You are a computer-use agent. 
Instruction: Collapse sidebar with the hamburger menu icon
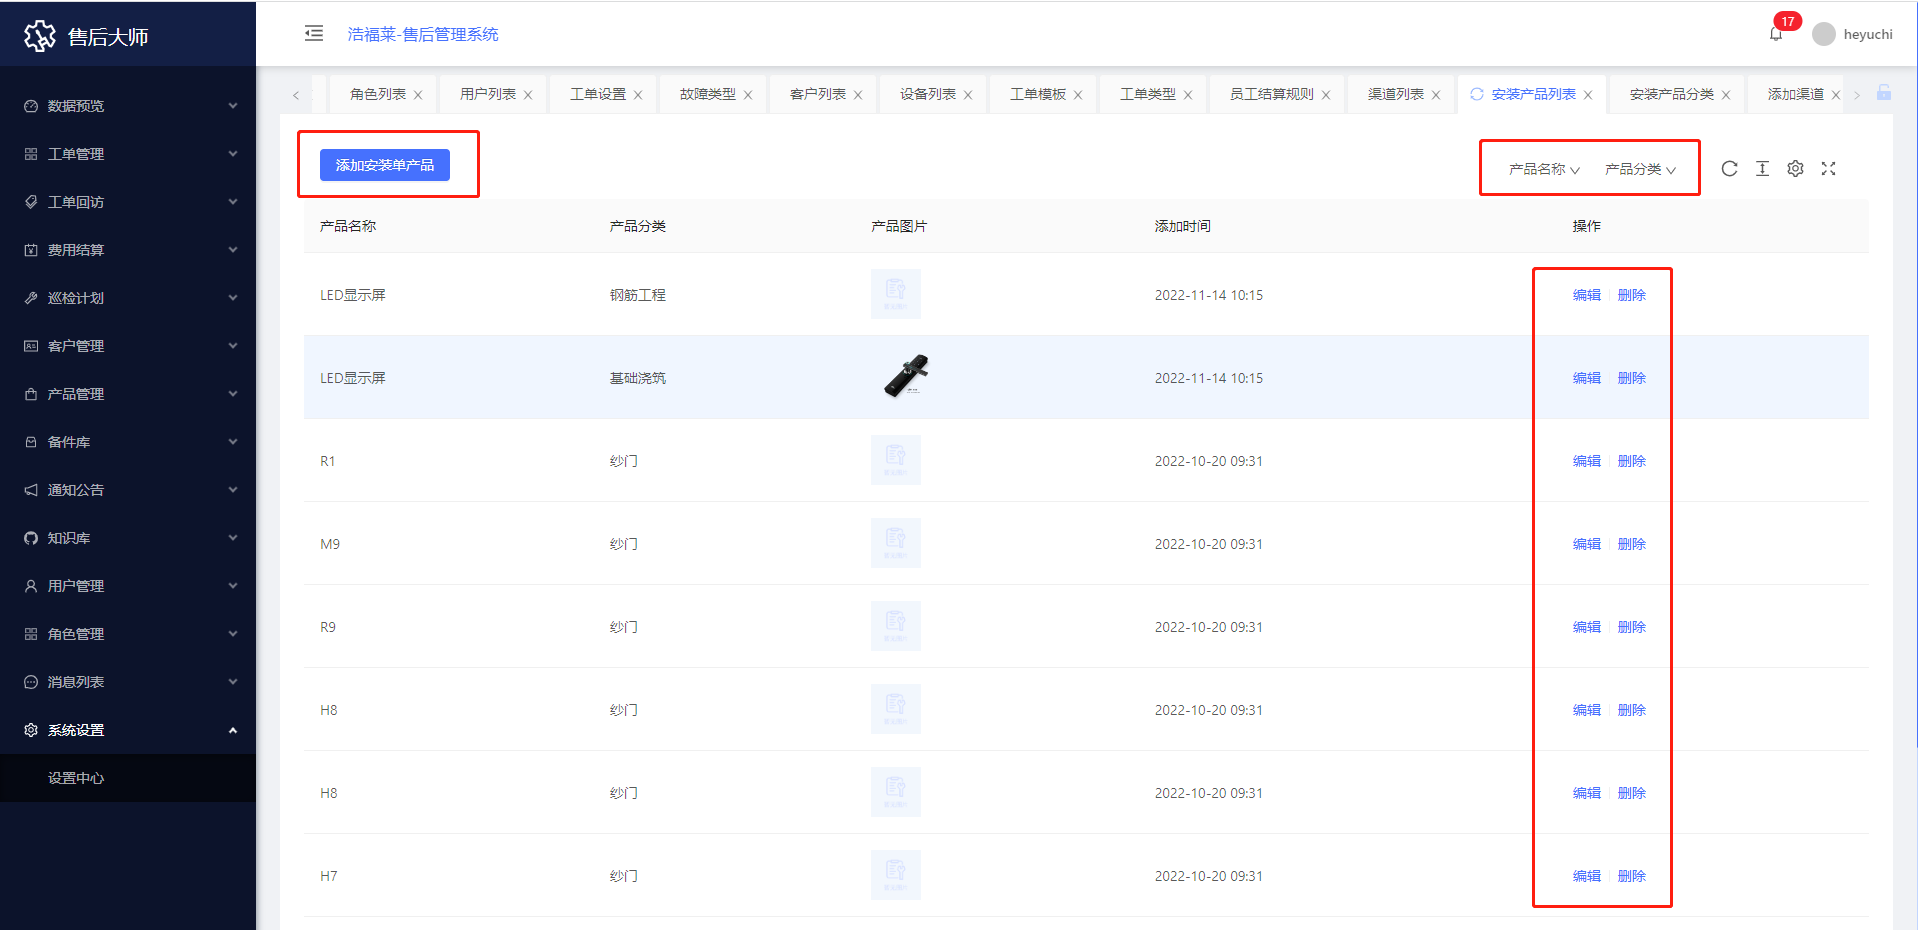point(314,34)
